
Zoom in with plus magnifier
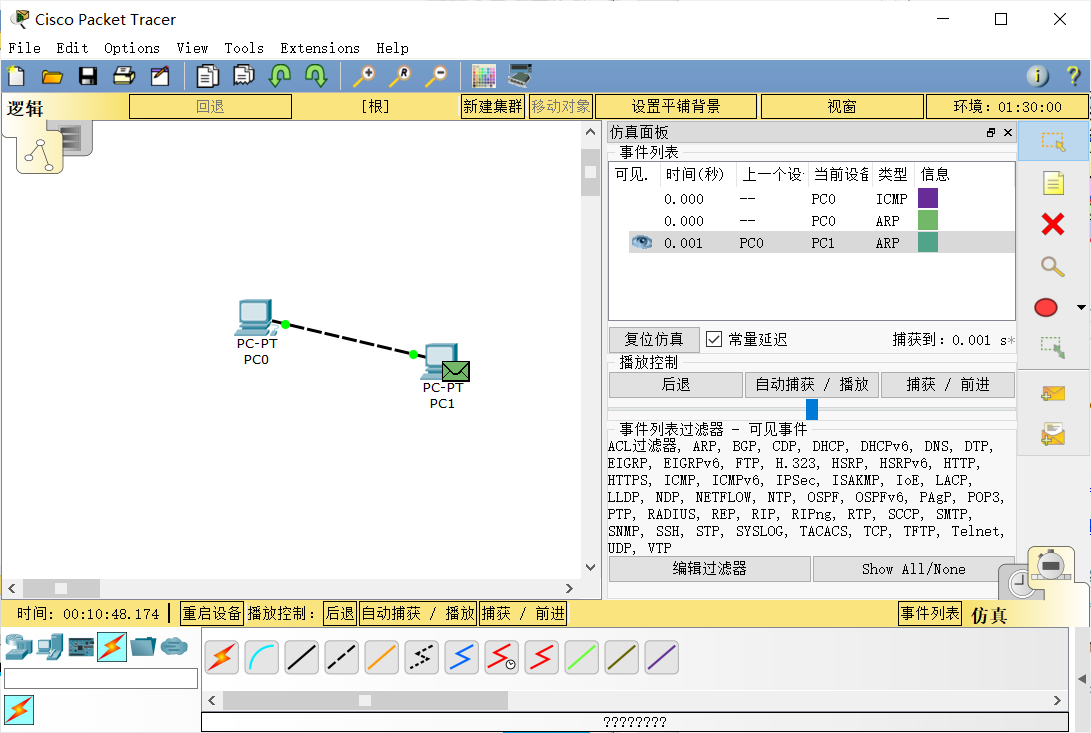click(364, 76)
